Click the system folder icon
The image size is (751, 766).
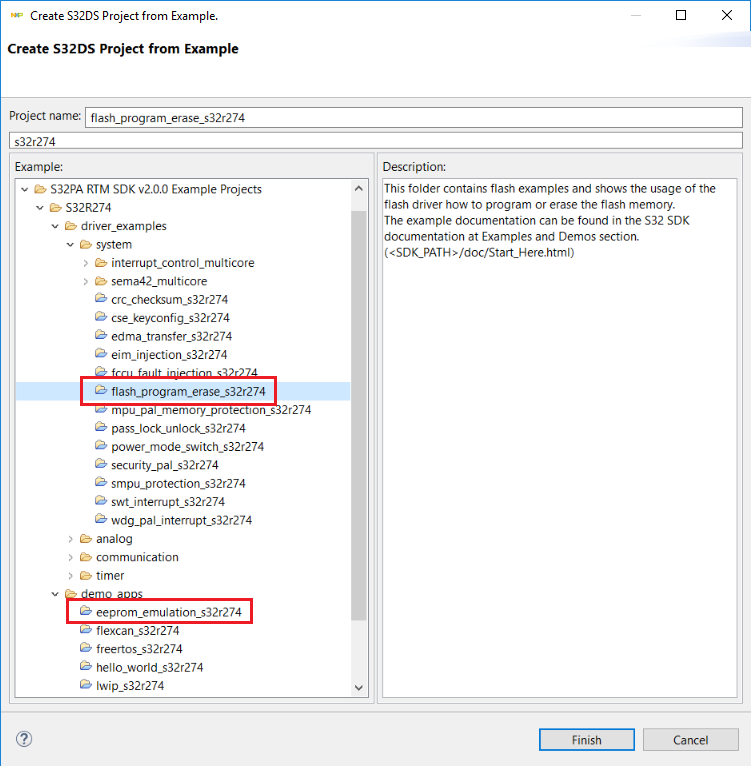[86, 244]
